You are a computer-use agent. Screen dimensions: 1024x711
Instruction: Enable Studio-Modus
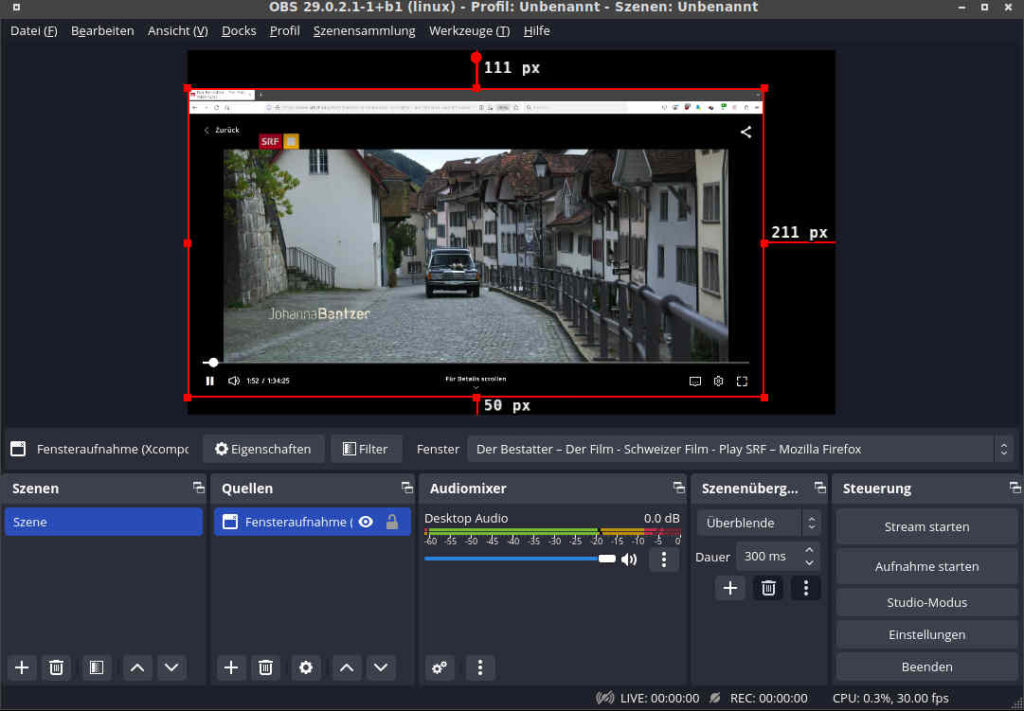pyautogui.click(x=927, y=603)
